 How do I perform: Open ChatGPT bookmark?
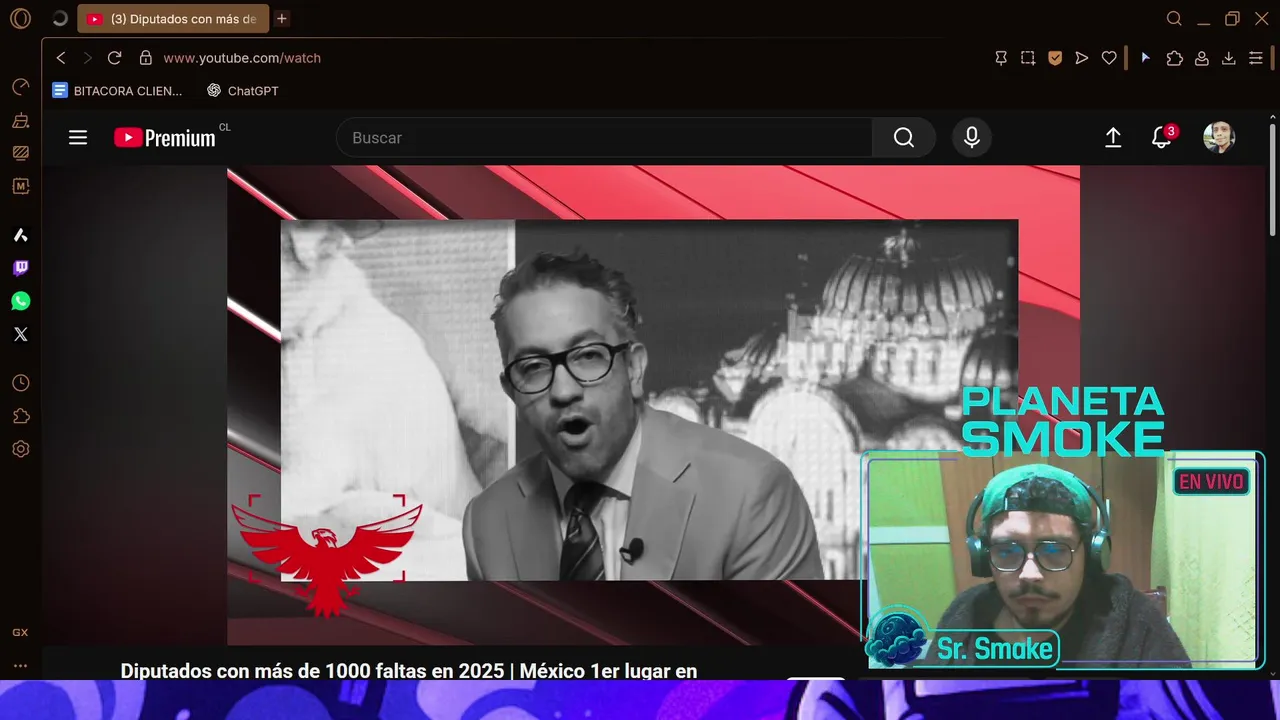pos(242,90)
